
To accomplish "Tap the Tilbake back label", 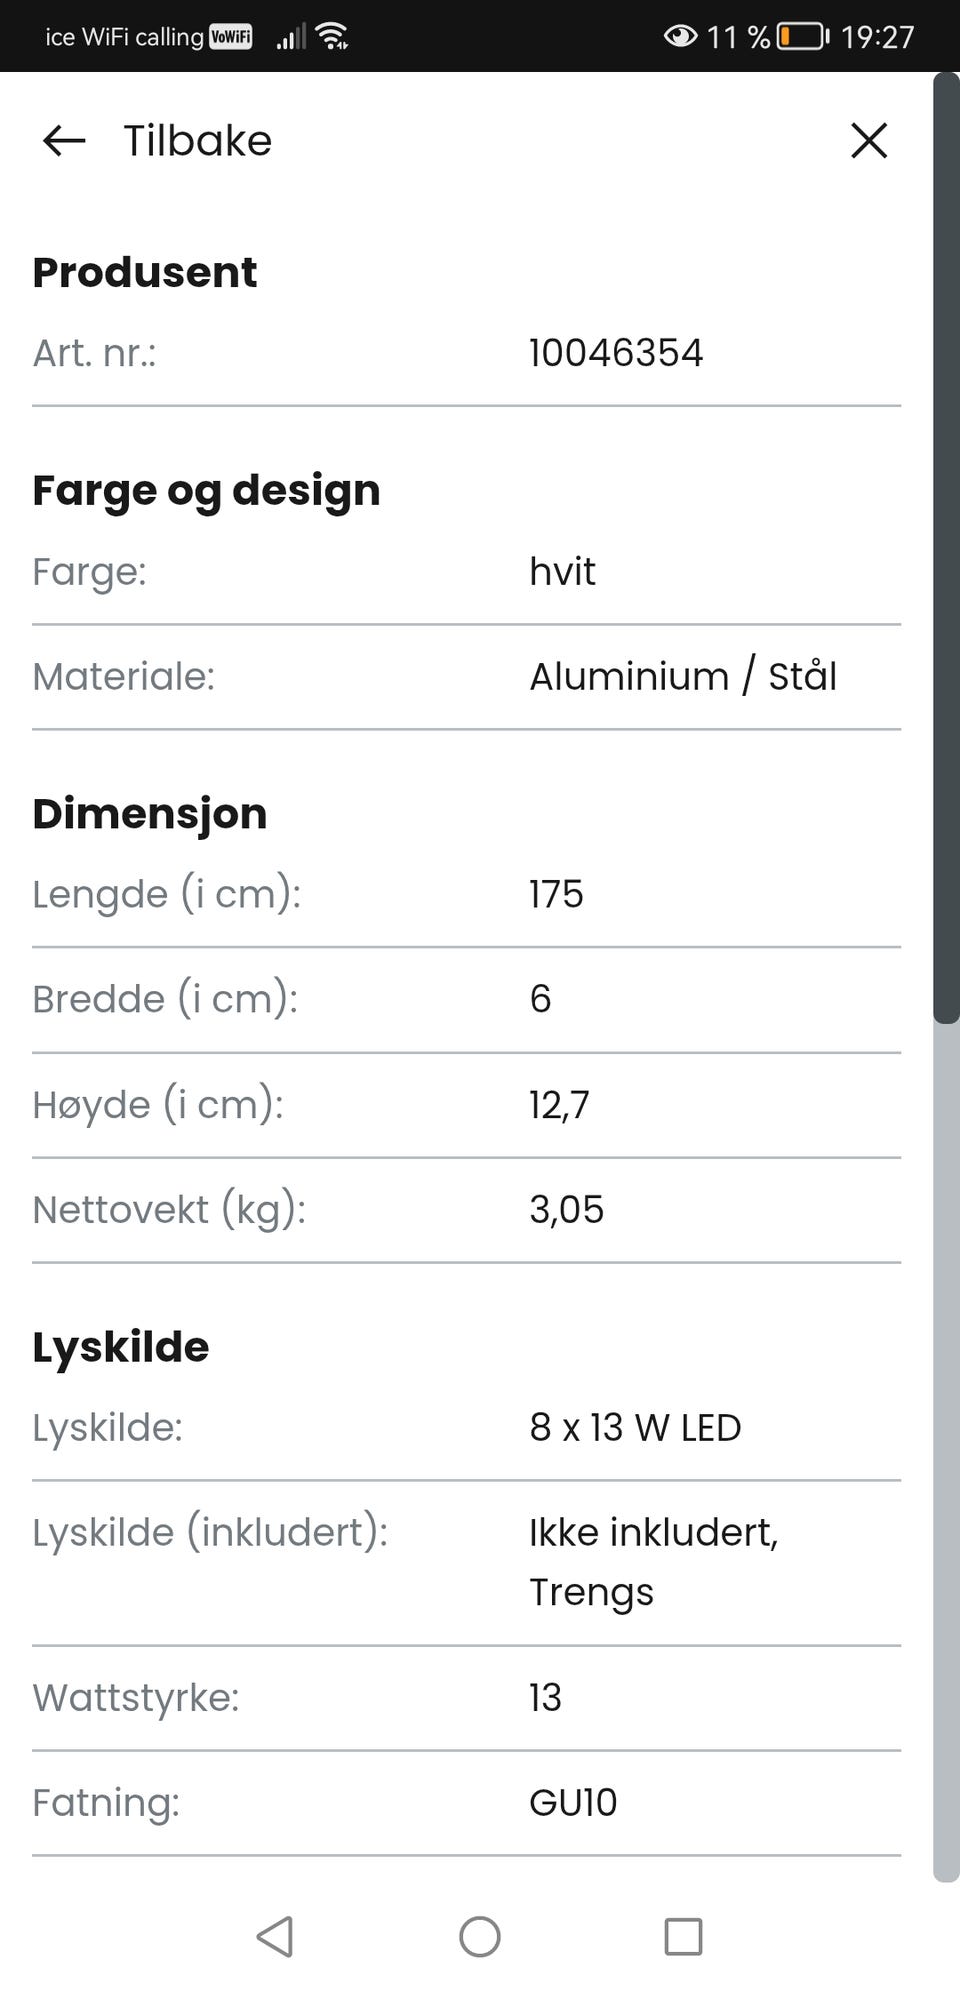I will (197, 141).
